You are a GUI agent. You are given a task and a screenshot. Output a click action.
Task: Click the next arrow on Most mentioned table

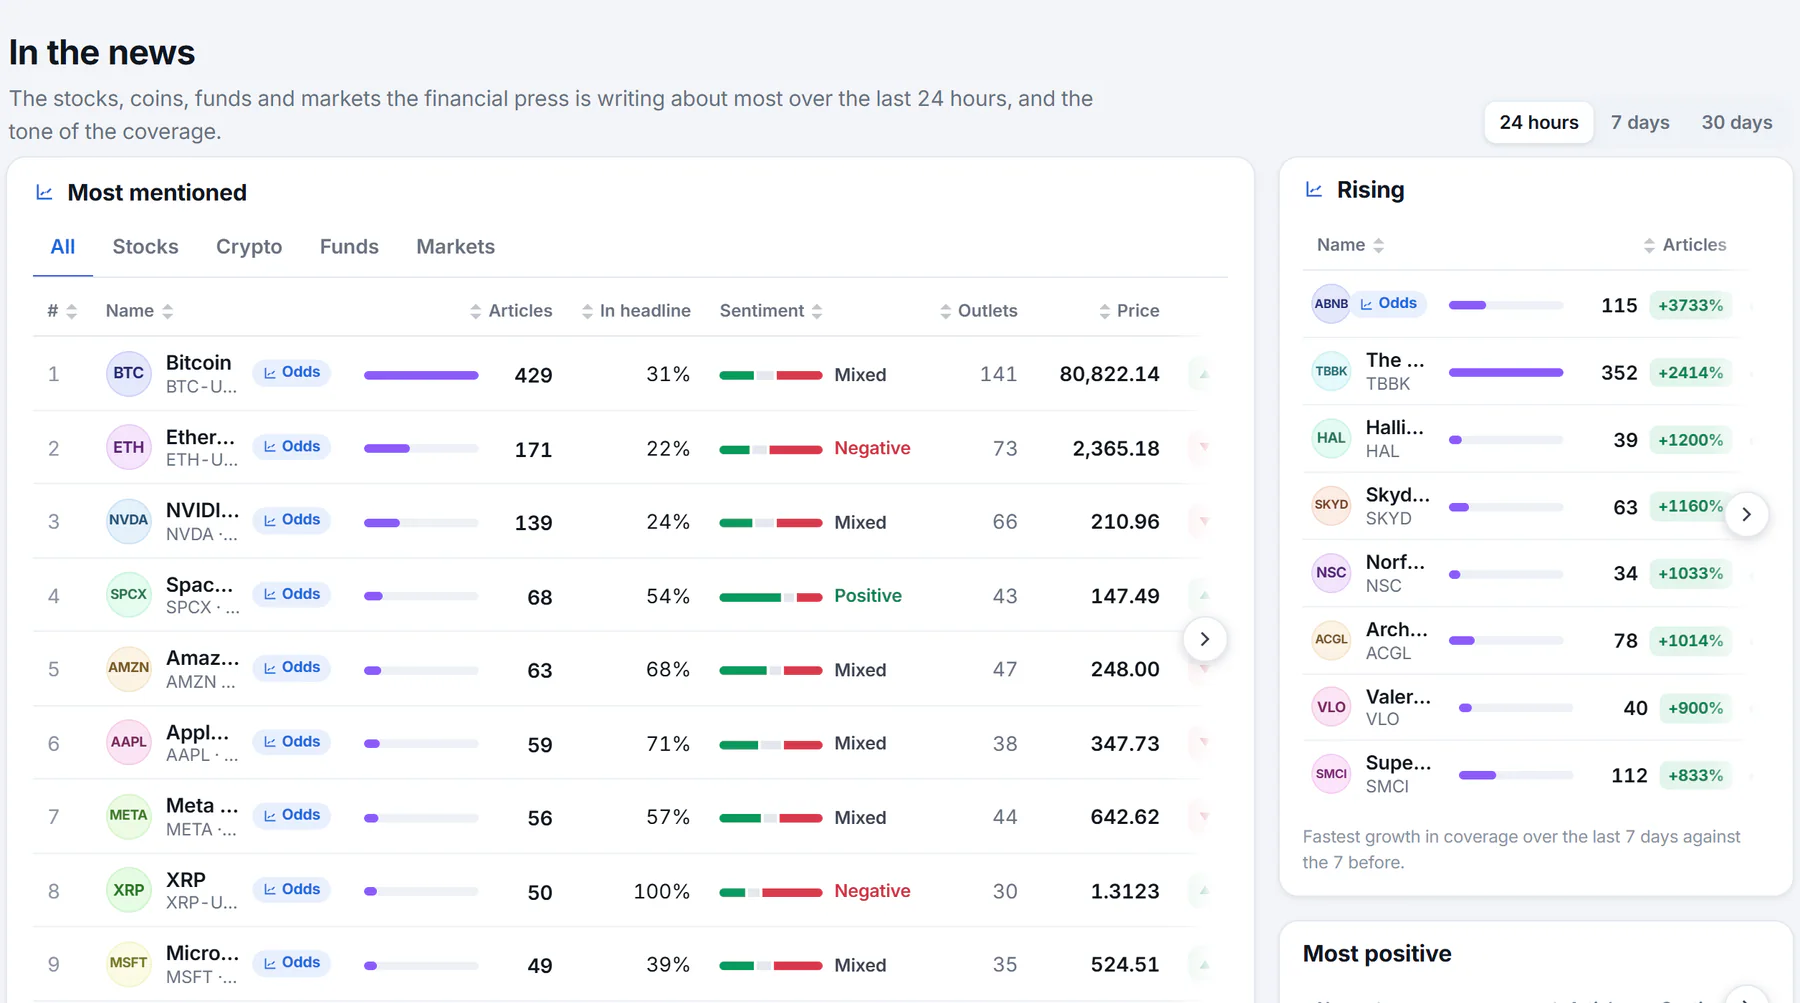click(1204, 639)
